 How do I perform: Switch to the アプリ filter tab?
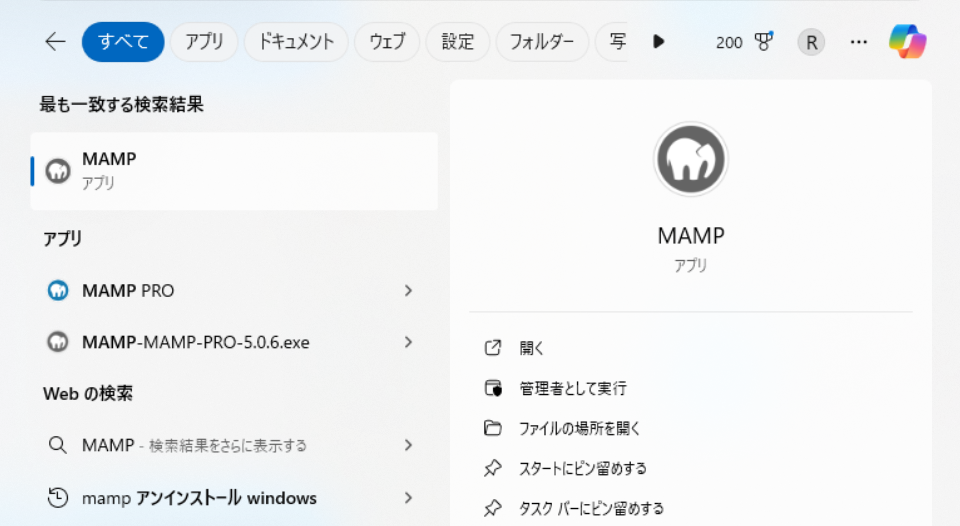pos(204,42)
